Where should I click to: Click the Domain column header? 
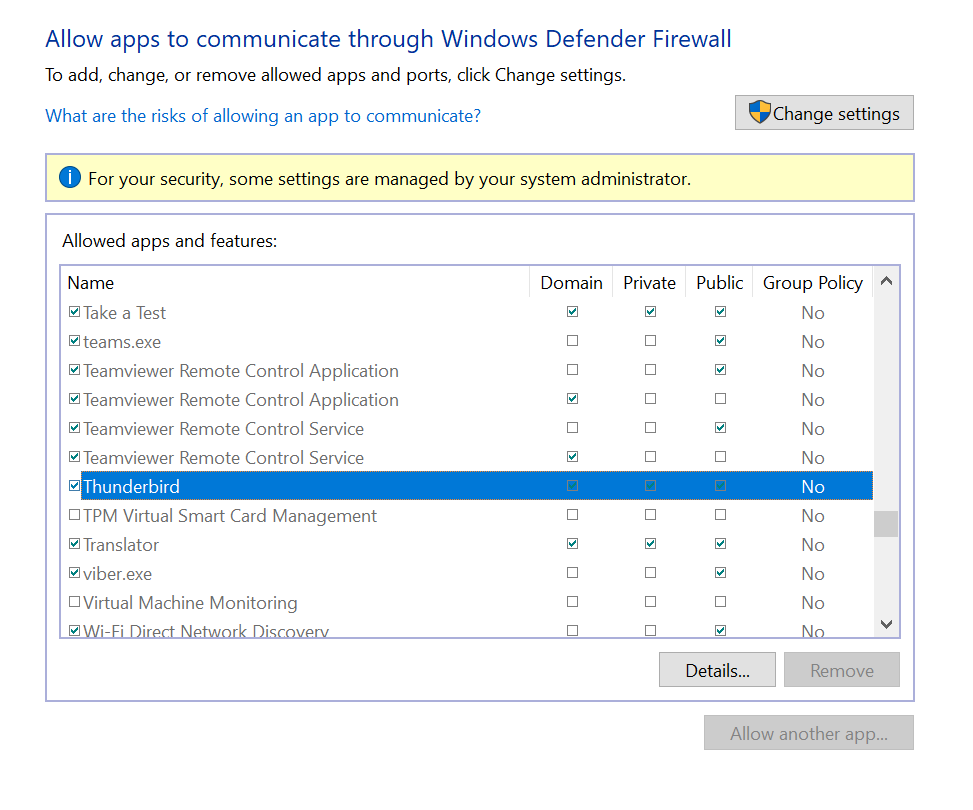[x=572, y=282]
